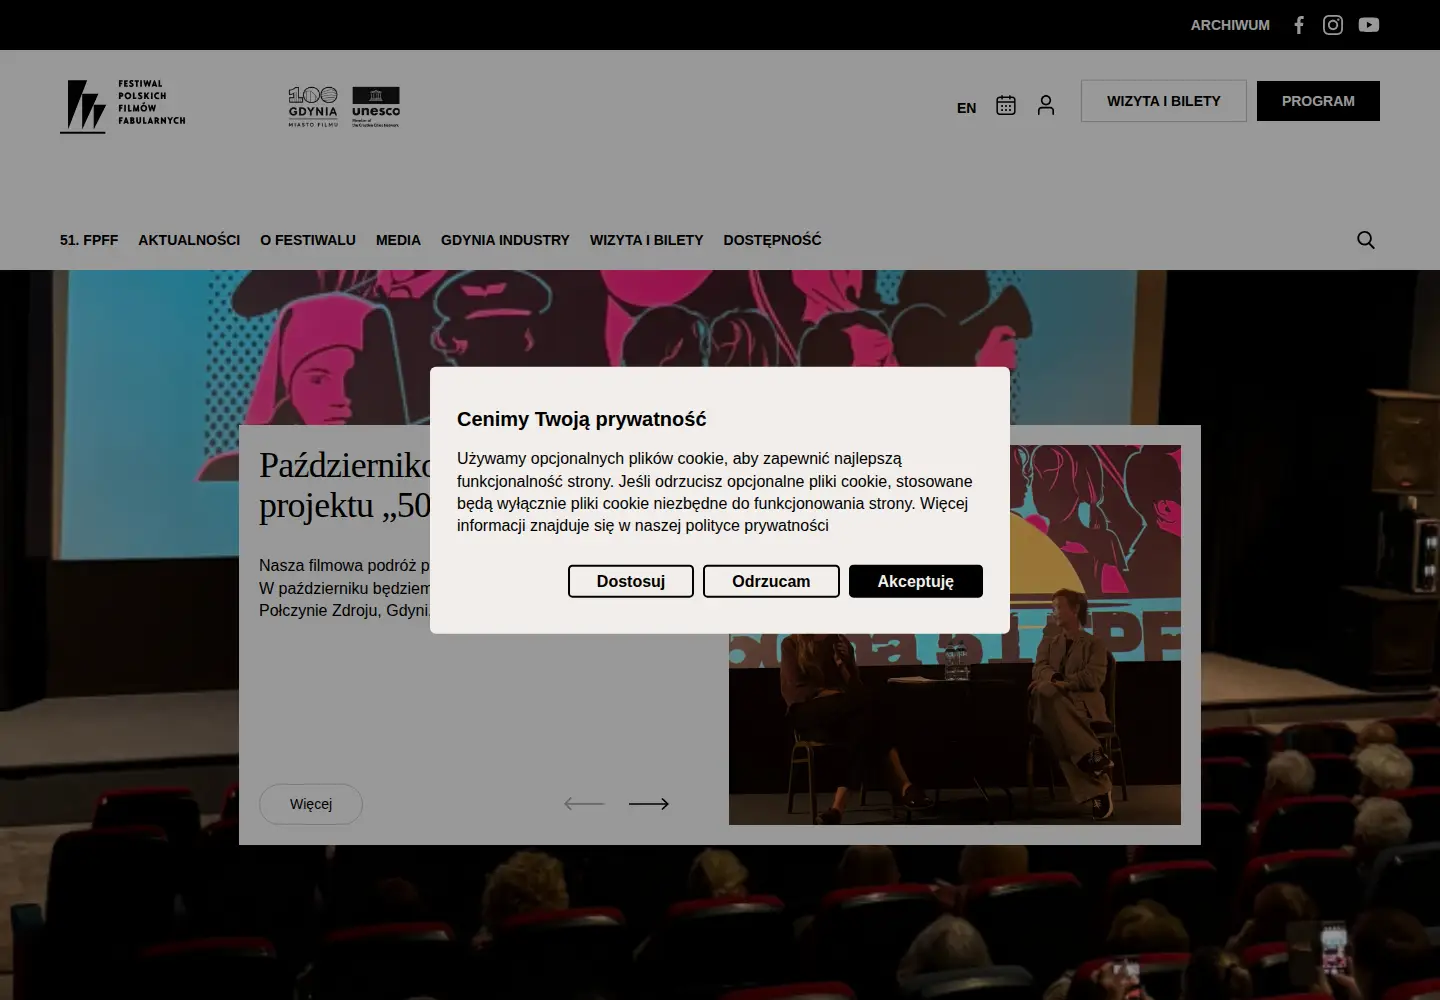Click the Więcej button on the slide
The image size is (1440, 1000).
(311, 804)
